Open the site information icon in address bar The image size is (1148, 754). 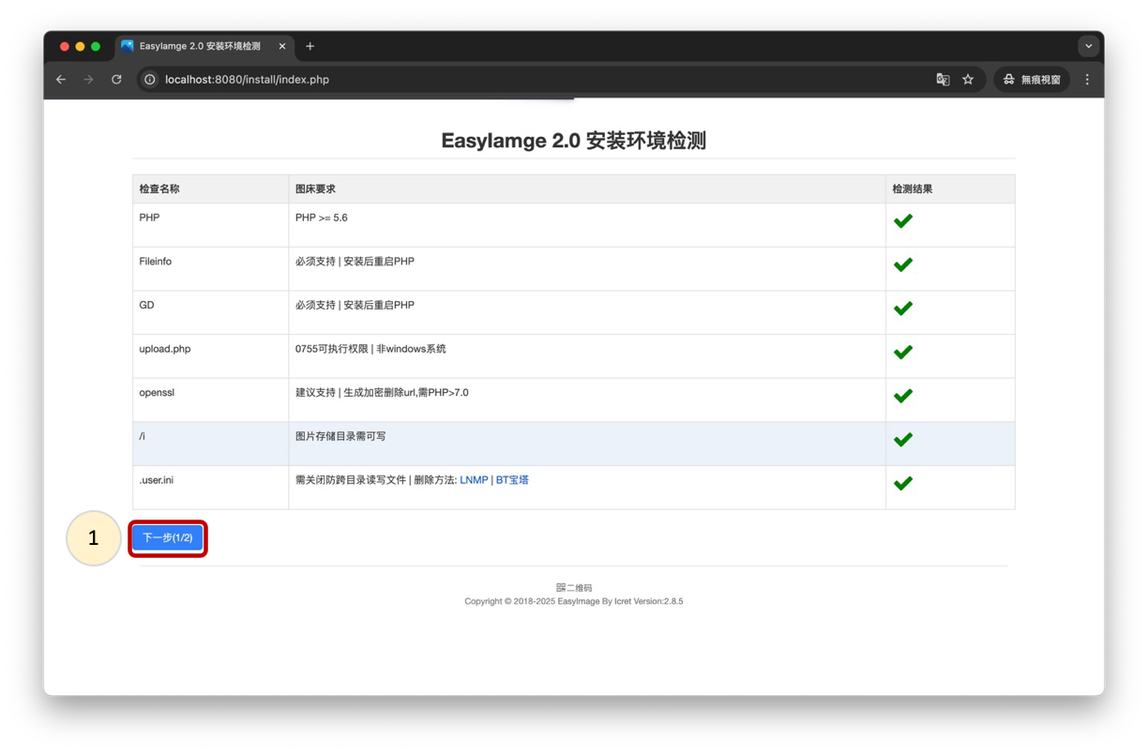click(150, 79)
